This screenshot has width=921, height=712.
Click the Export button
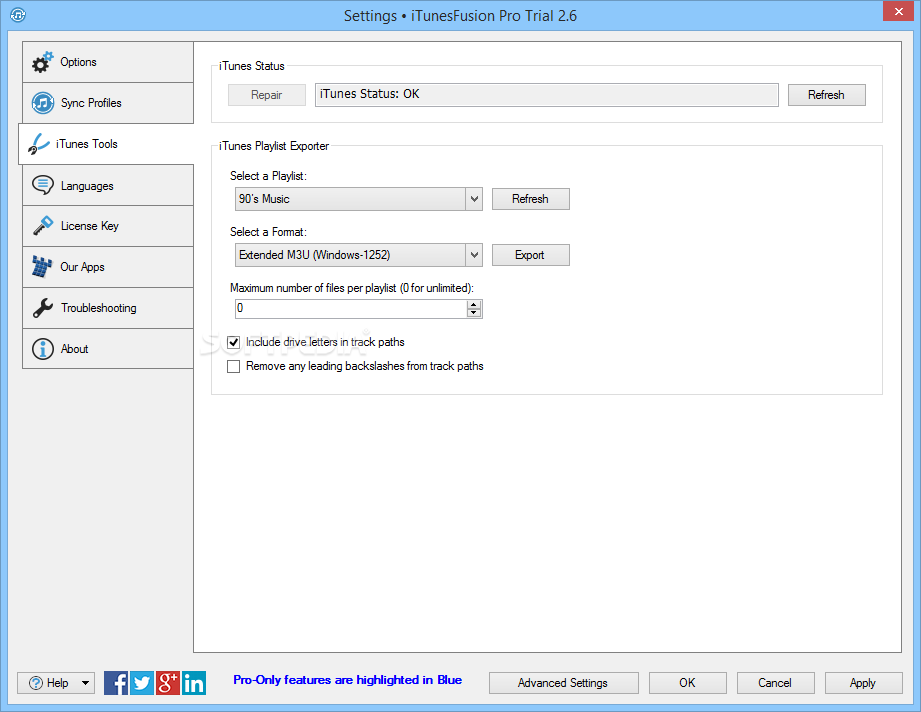[530, 255]
